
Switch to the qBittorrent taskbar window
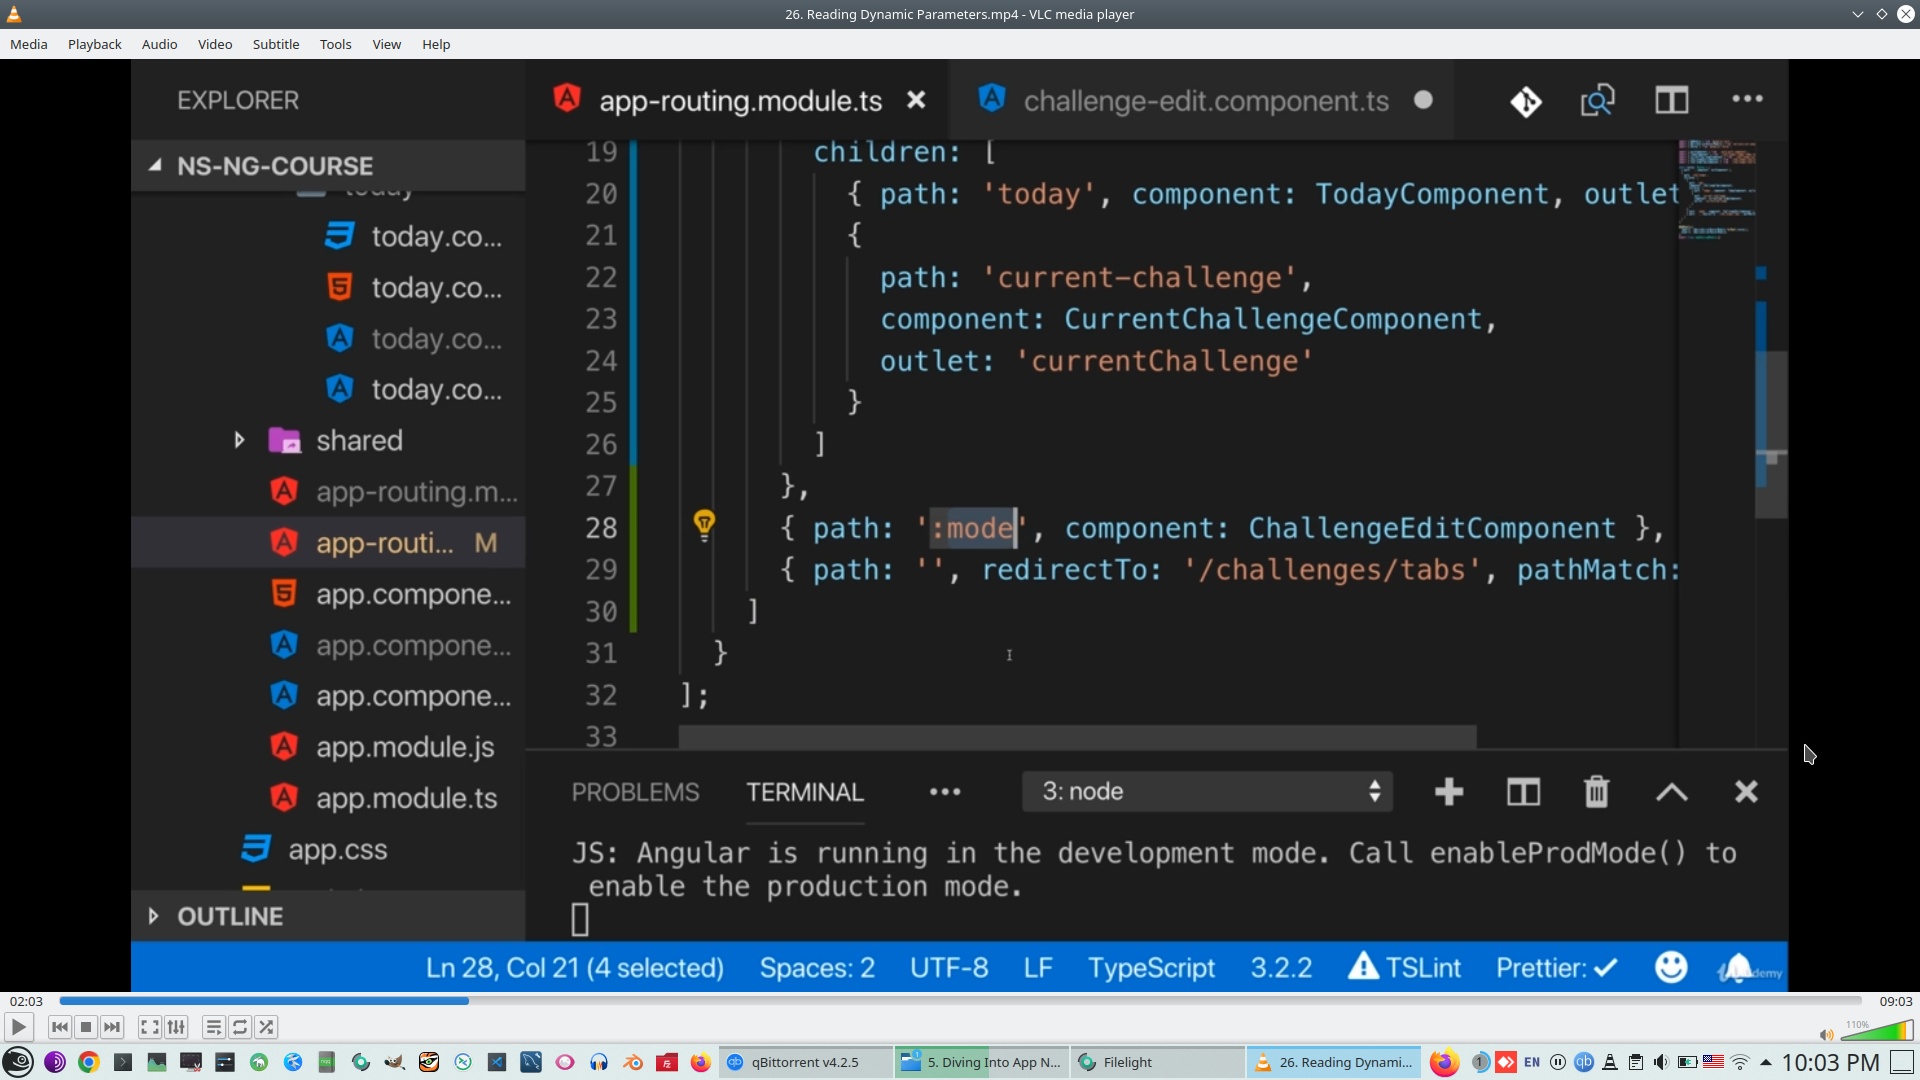point(804,1062)
